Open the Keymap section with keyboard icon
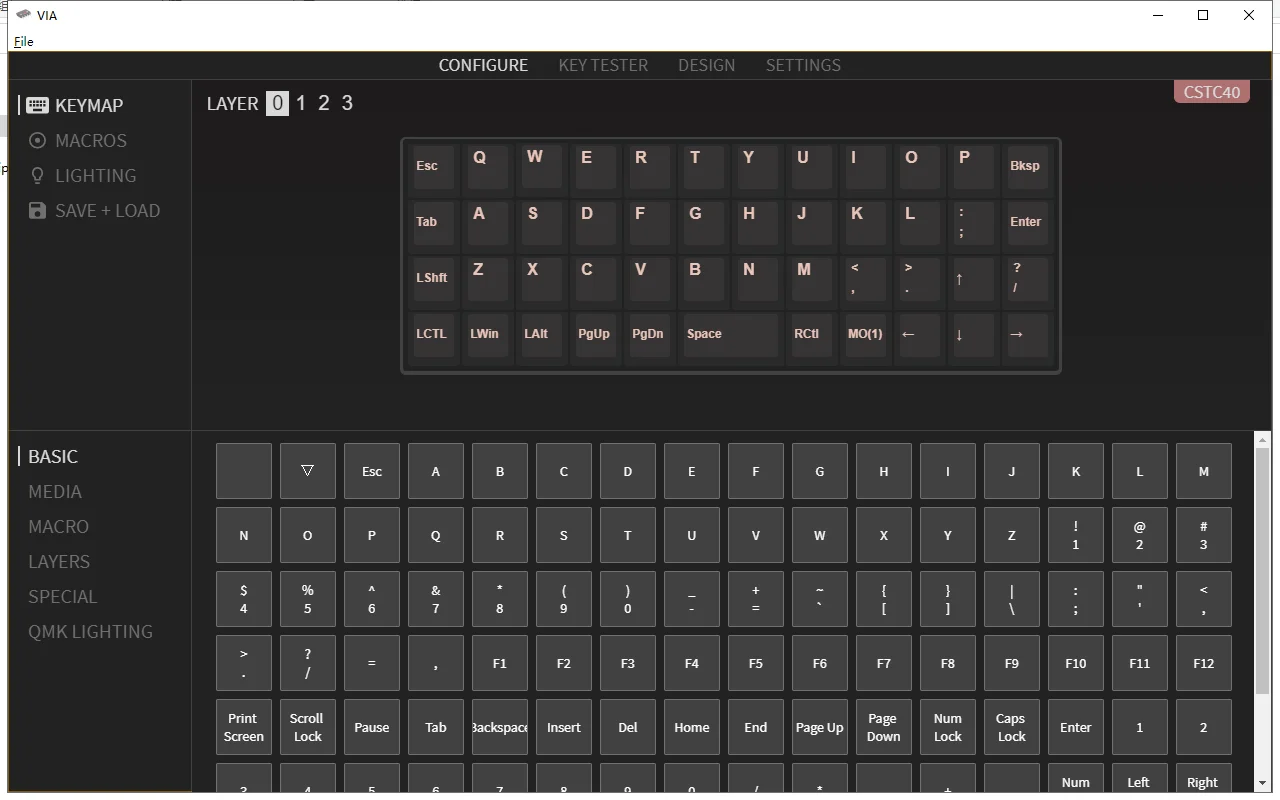Image resolution: width=1280 pixels, height=800 pixels. (x=76, y=106)
